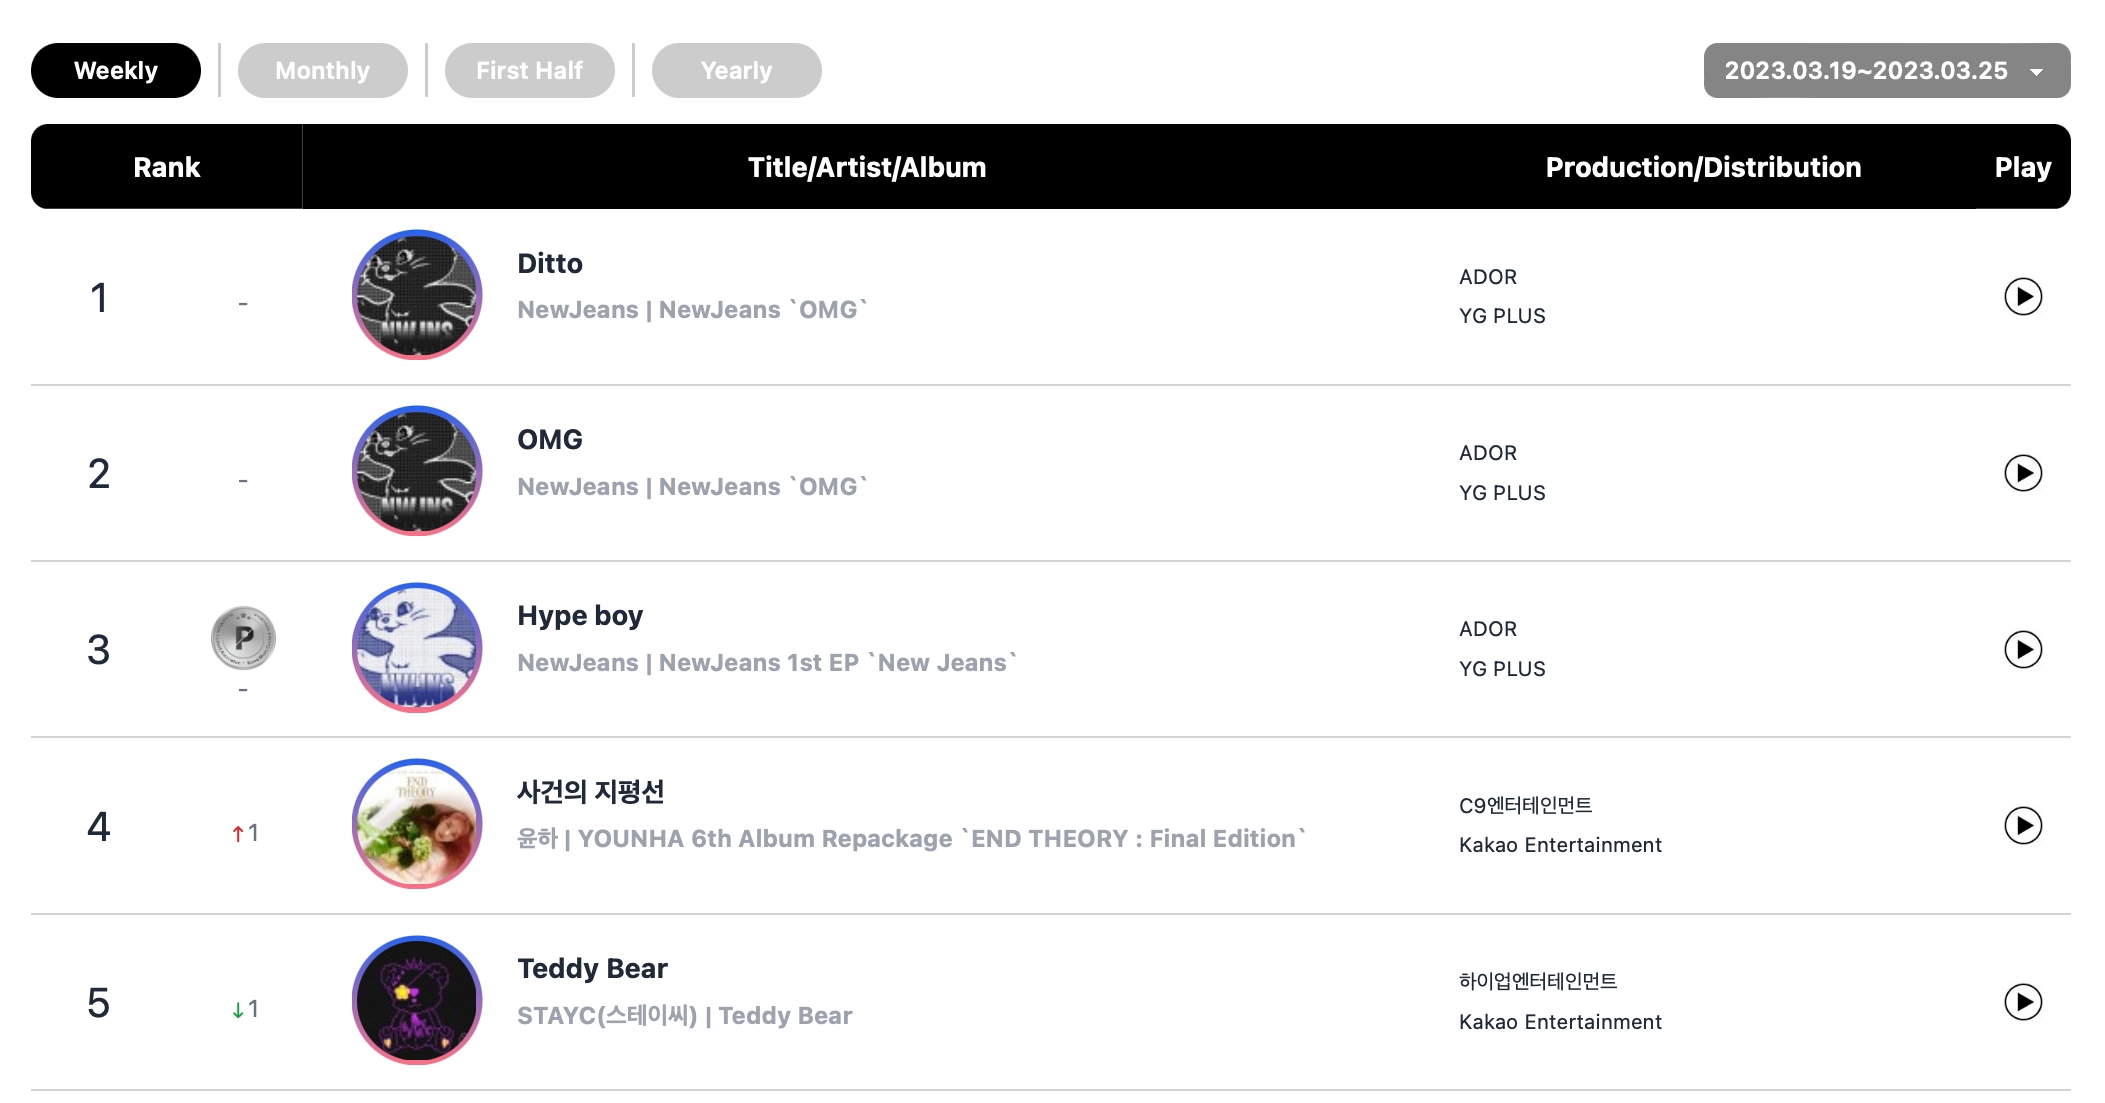
Task: Open the Hype boy song title link
Action: tap(580, 616)
